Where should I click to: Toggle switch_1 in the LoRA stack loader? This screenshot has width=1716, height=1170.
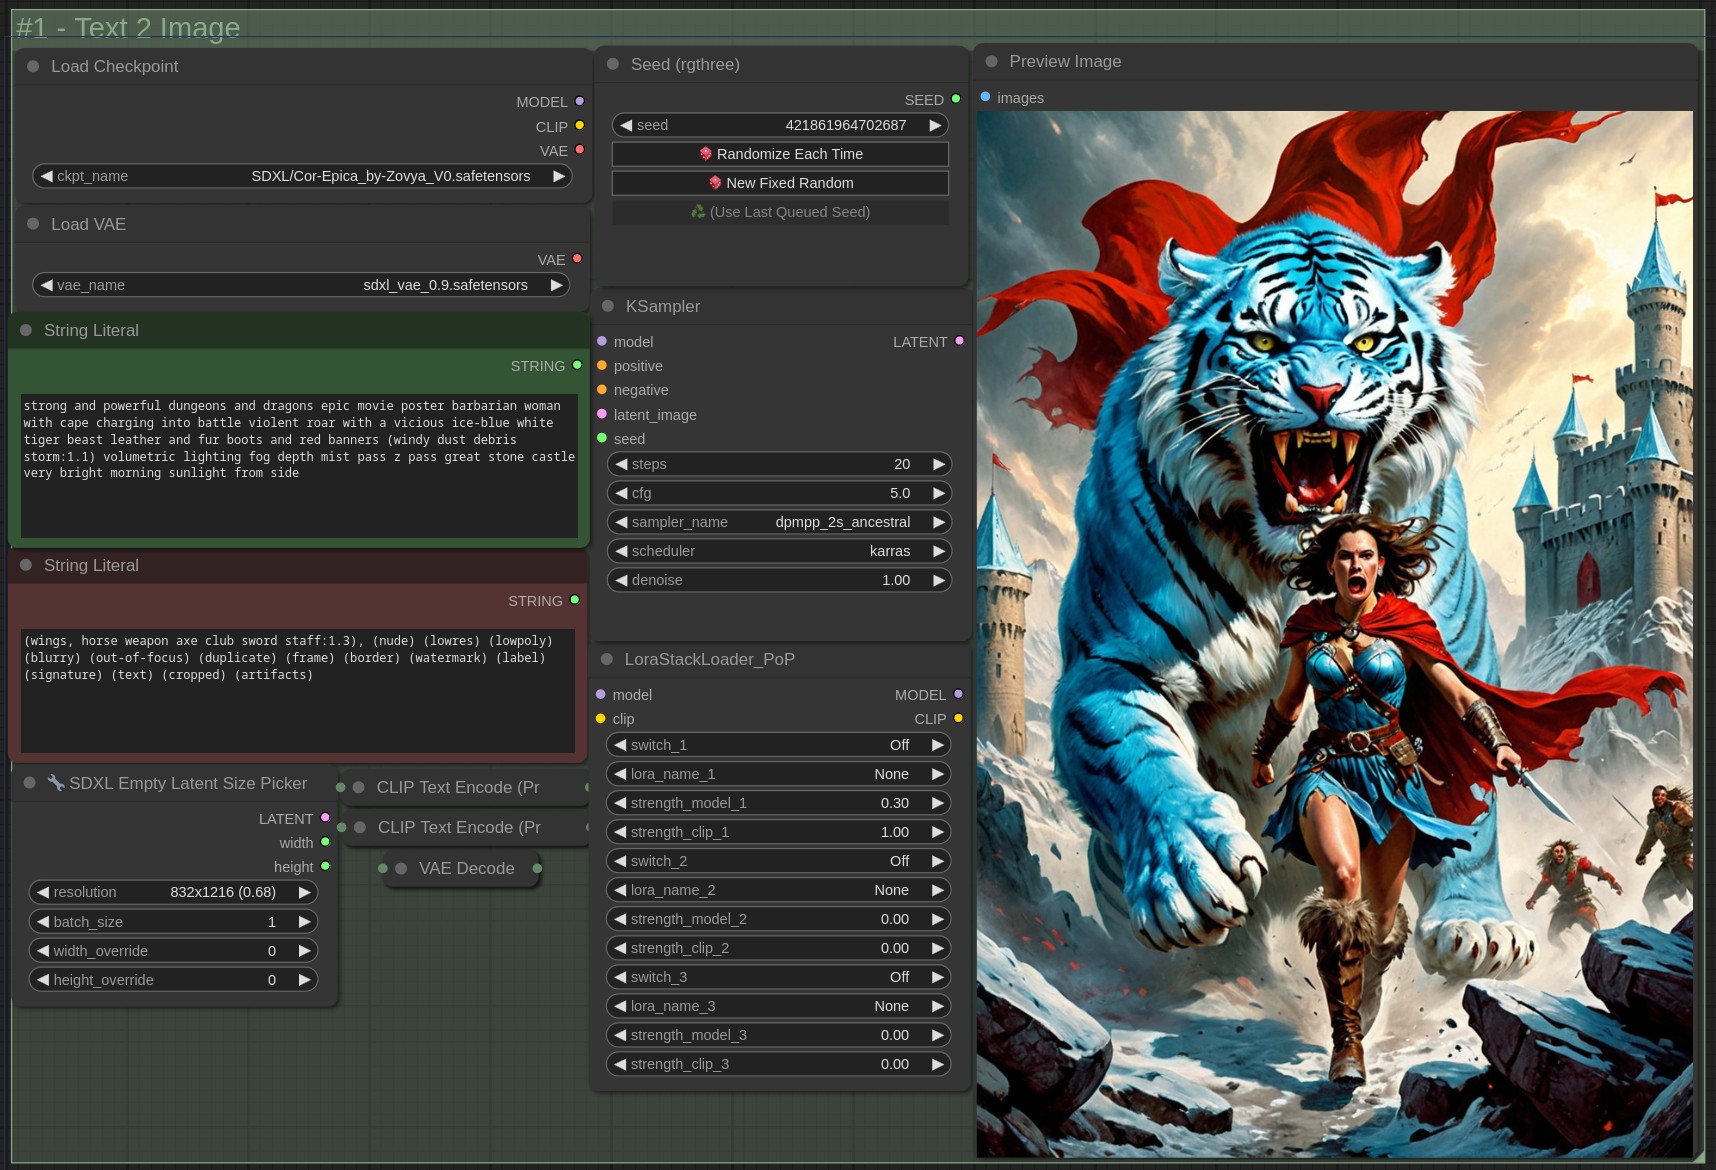point(778,745)
